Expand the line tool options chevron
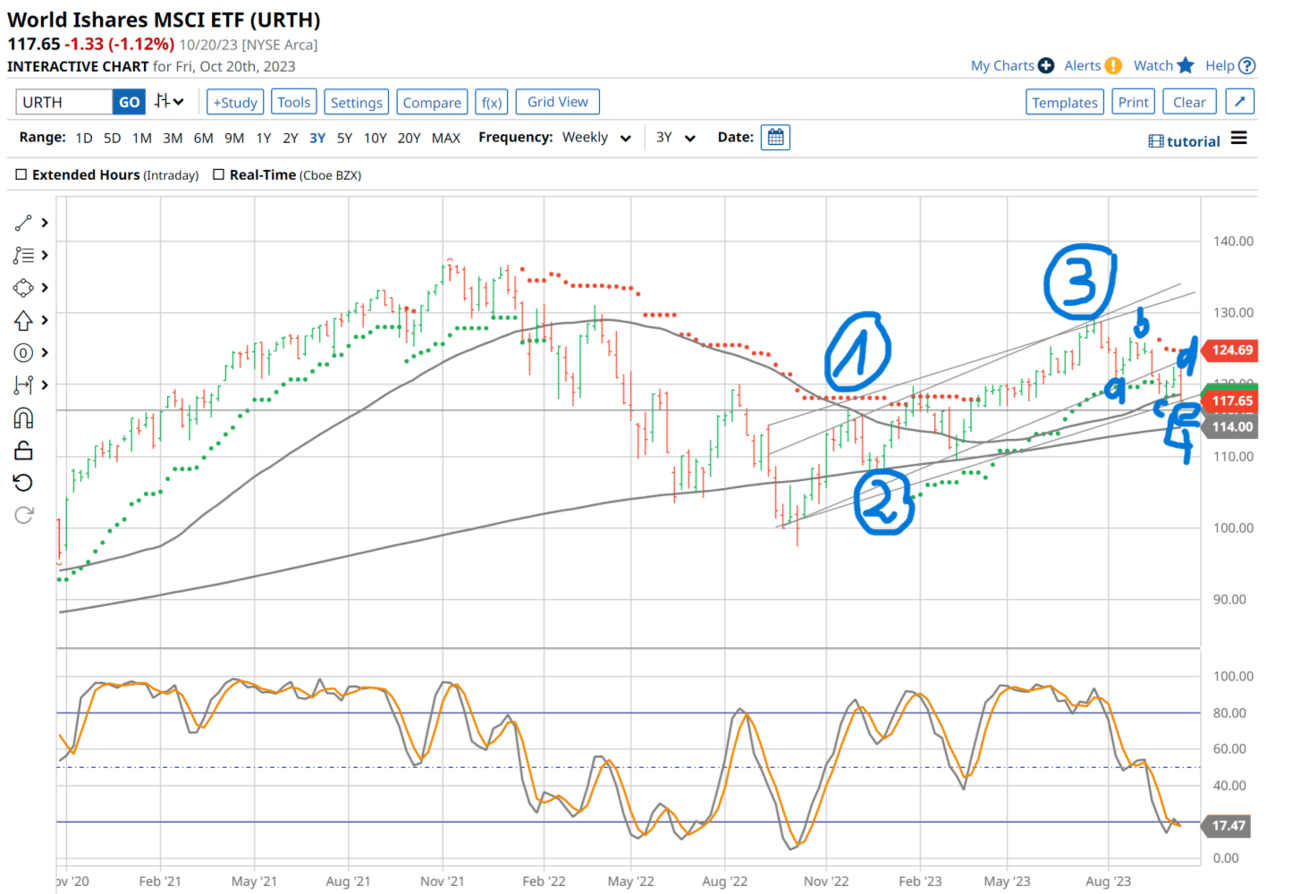The width and height of the screenshot is (1292, 894). [x=44, y=223]
